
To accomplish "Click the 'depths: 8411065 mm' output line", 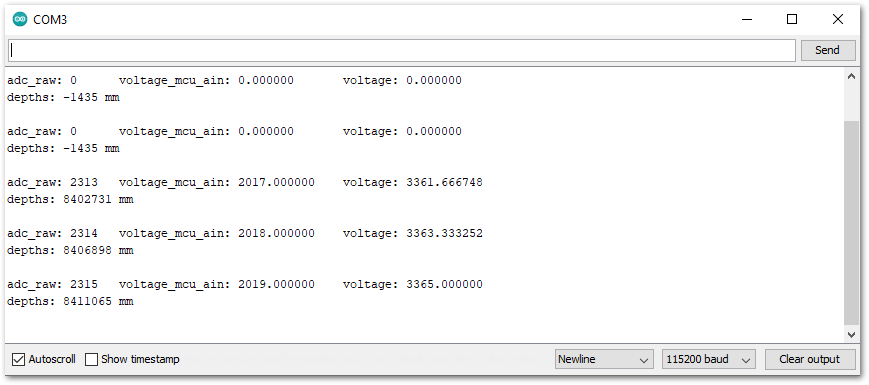I will 70,302.
